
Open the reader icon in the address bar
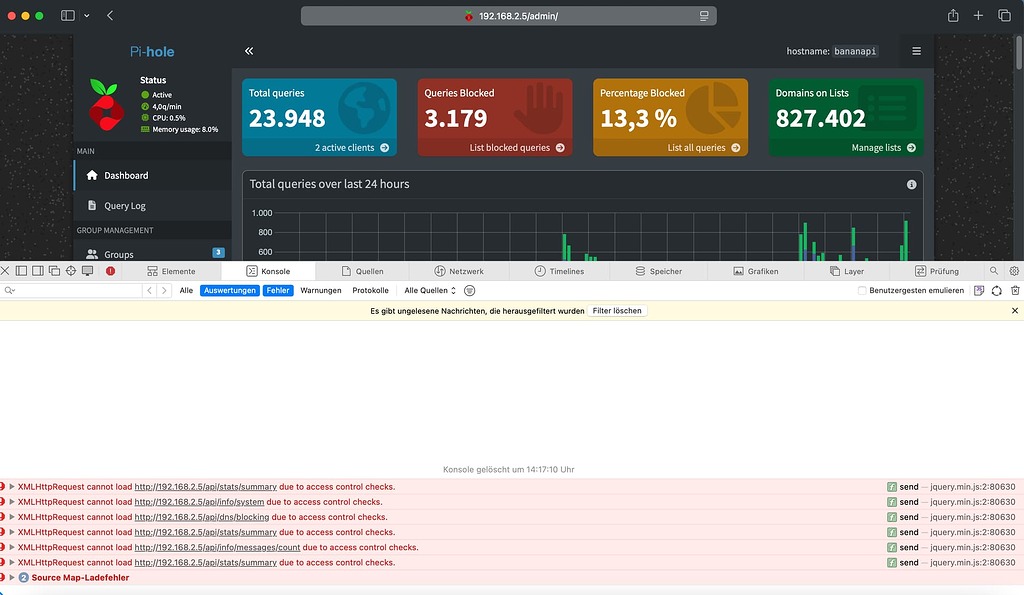tap(704, 16)
